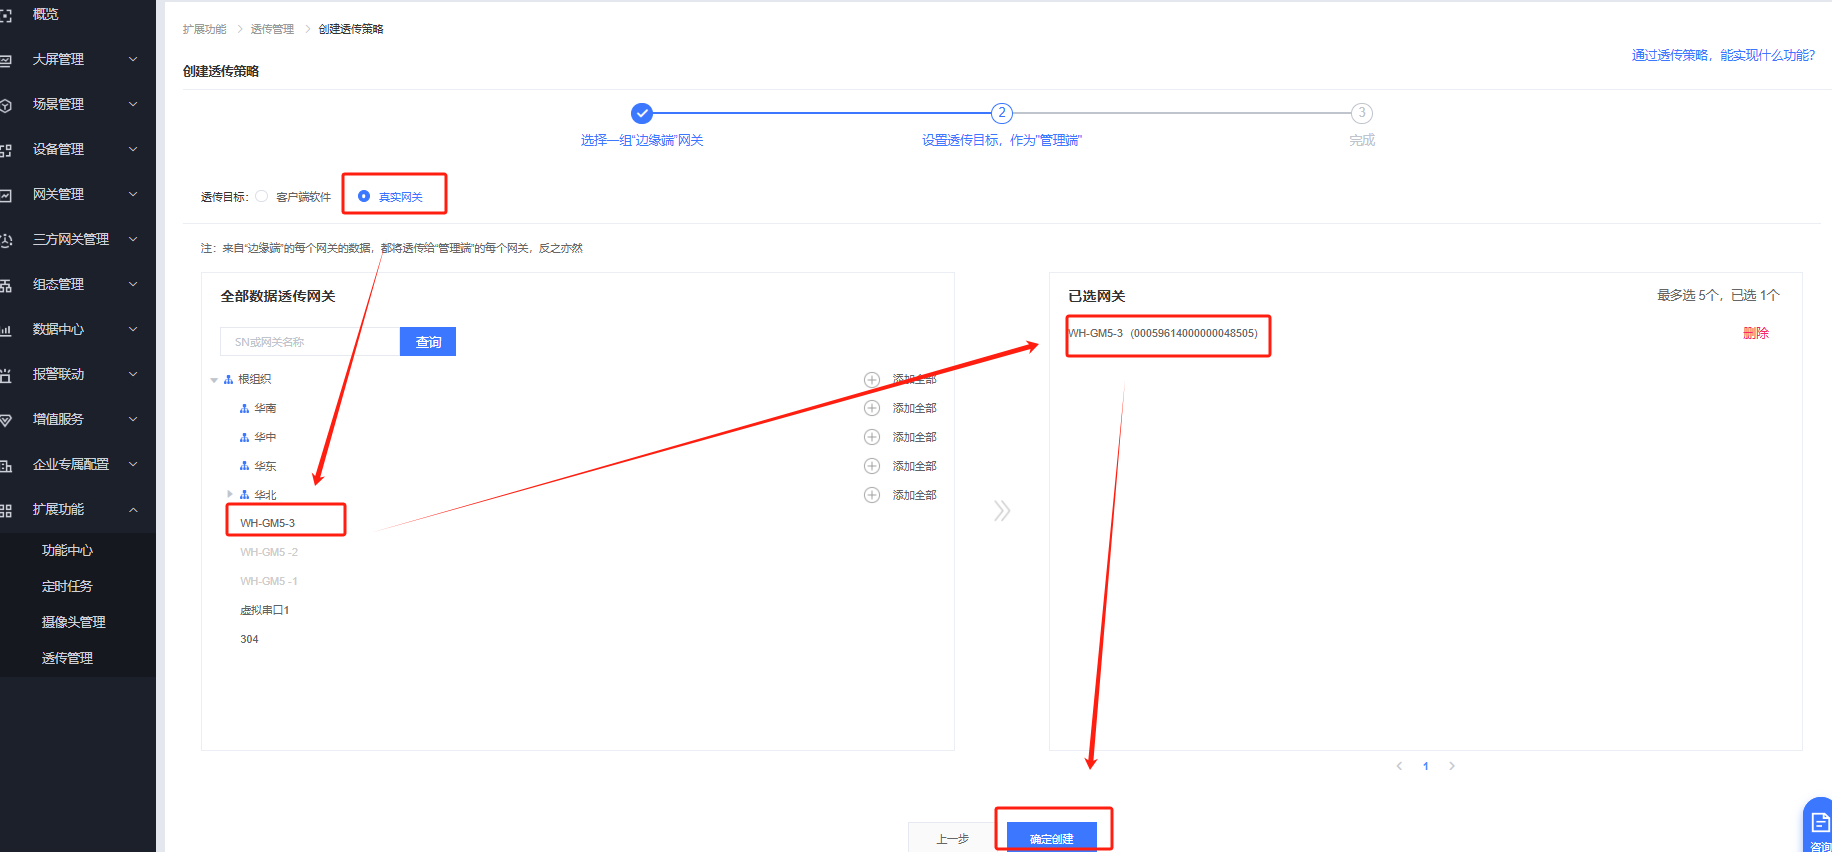
Task: Expand the 组态管理 sidebar chevron
Action: click(133, 284)
